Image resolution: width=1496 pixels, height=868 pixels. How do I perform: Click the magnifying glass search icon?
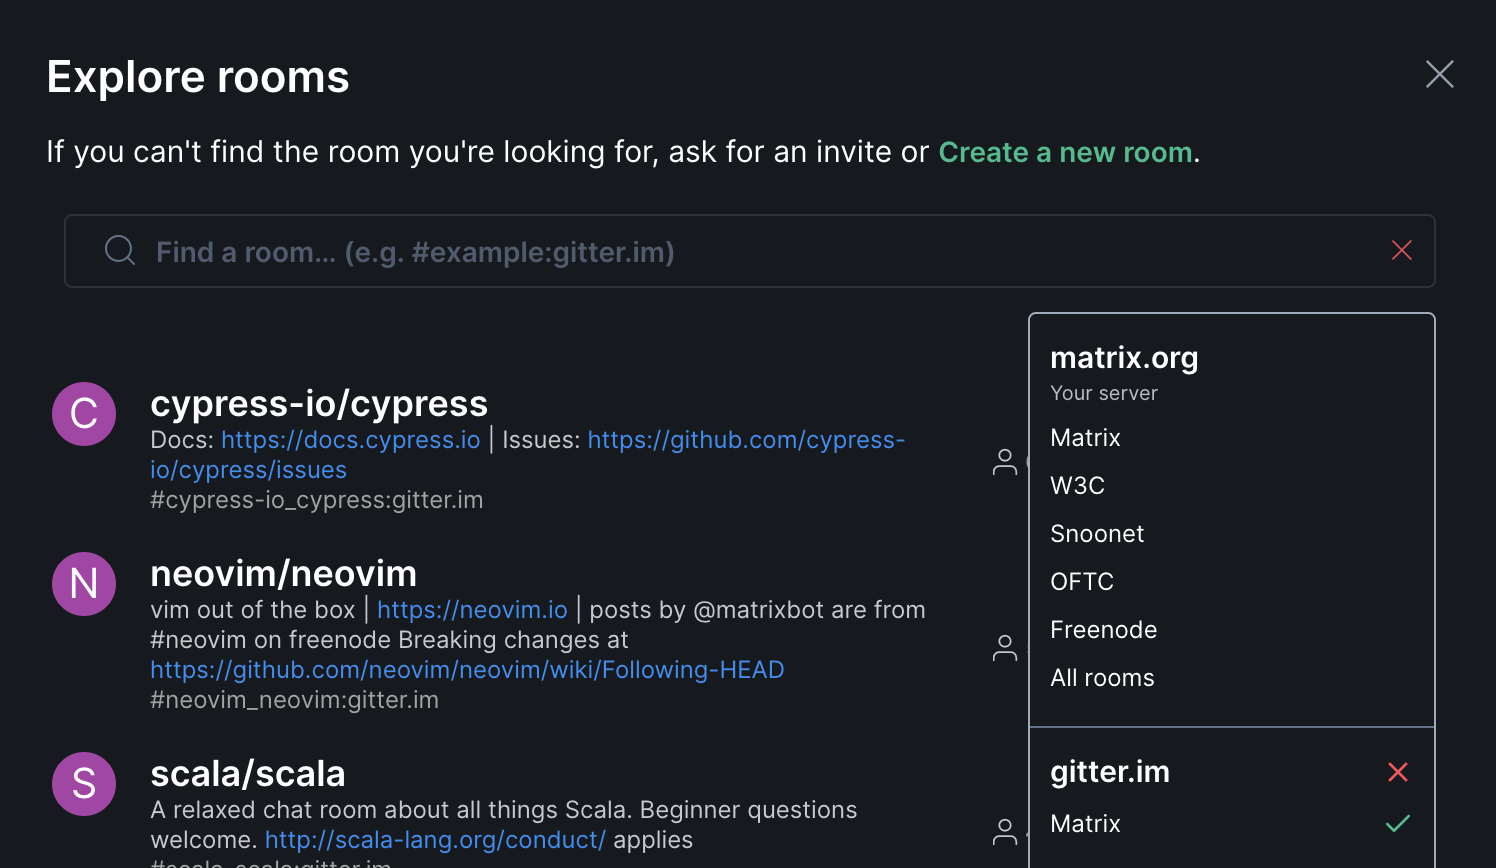[119, 249]
